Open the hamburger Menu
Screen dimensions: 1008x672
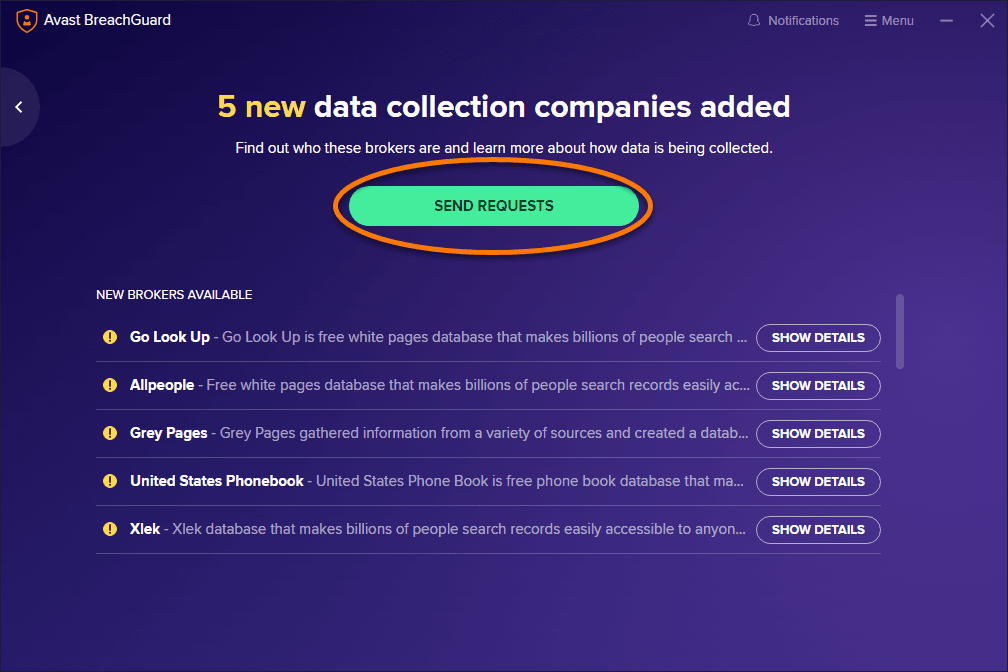click(x=889, y=21)
